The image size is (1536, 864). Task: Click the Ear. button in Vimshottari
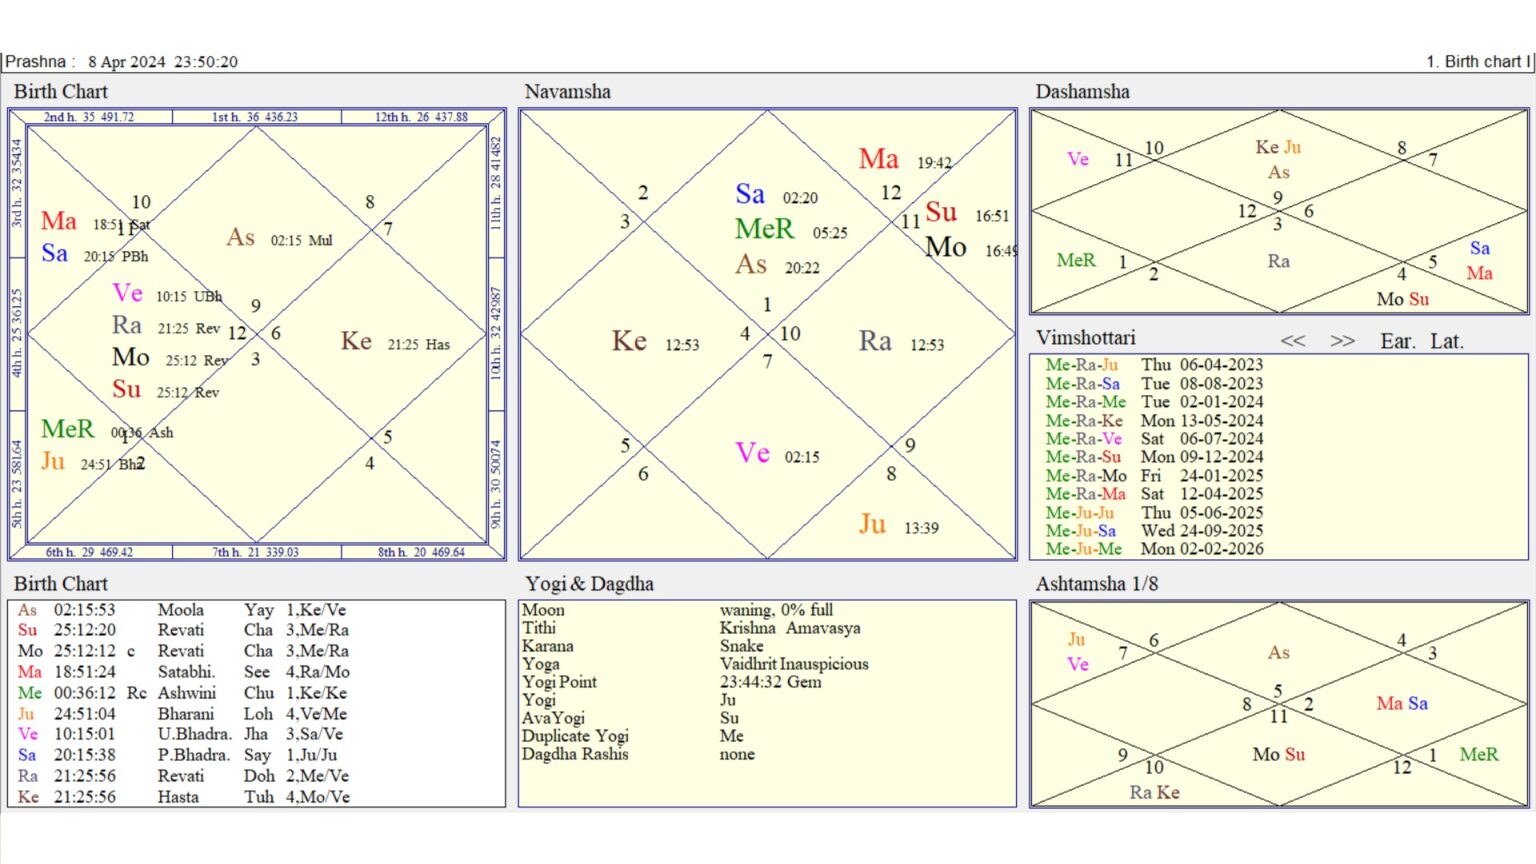coord(1398,341)
